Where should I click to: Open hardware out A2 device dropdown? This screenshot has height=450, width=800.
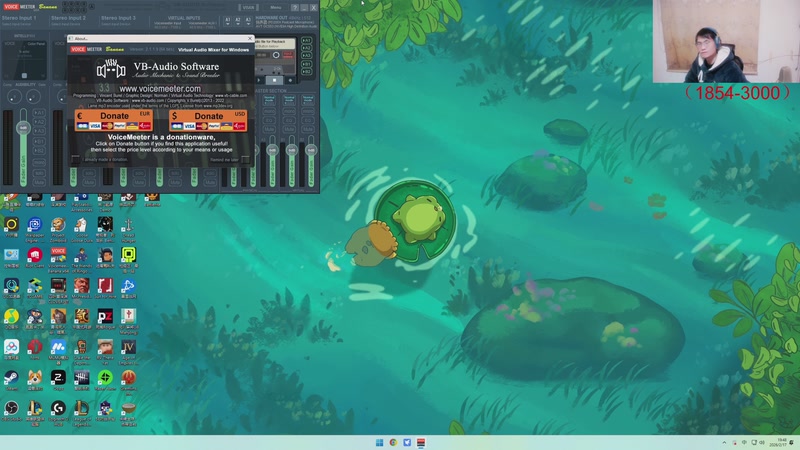(x=238, y=21)
